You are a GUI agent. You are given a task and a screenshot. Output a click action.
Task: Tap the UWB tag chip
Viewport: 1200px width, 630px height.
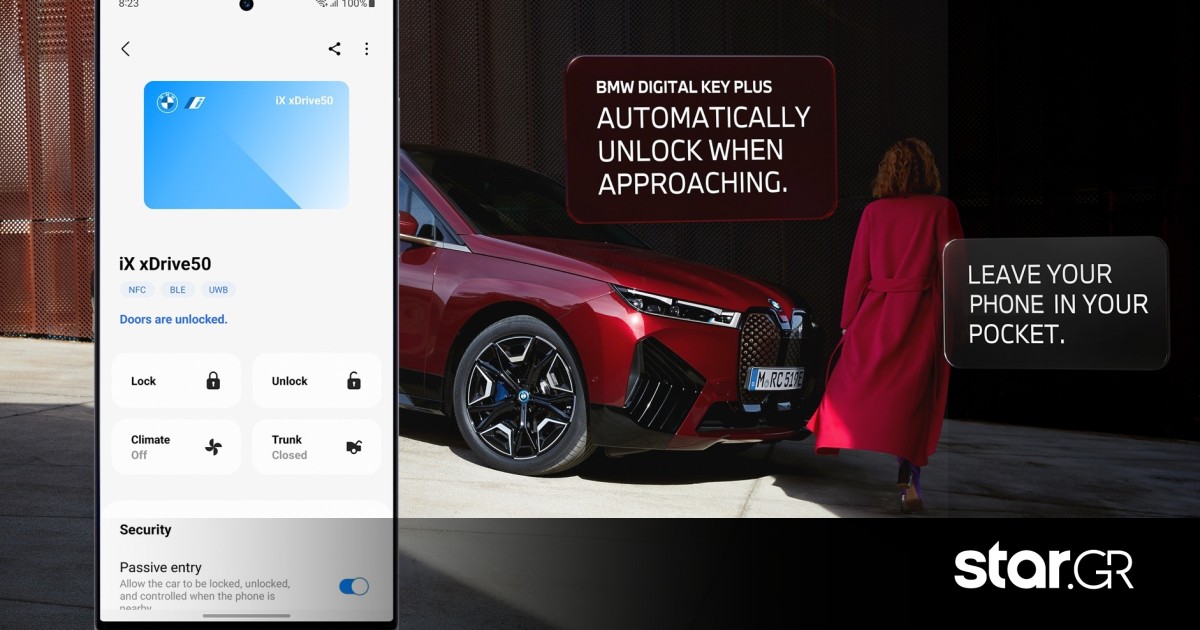[x=218, y=290]
